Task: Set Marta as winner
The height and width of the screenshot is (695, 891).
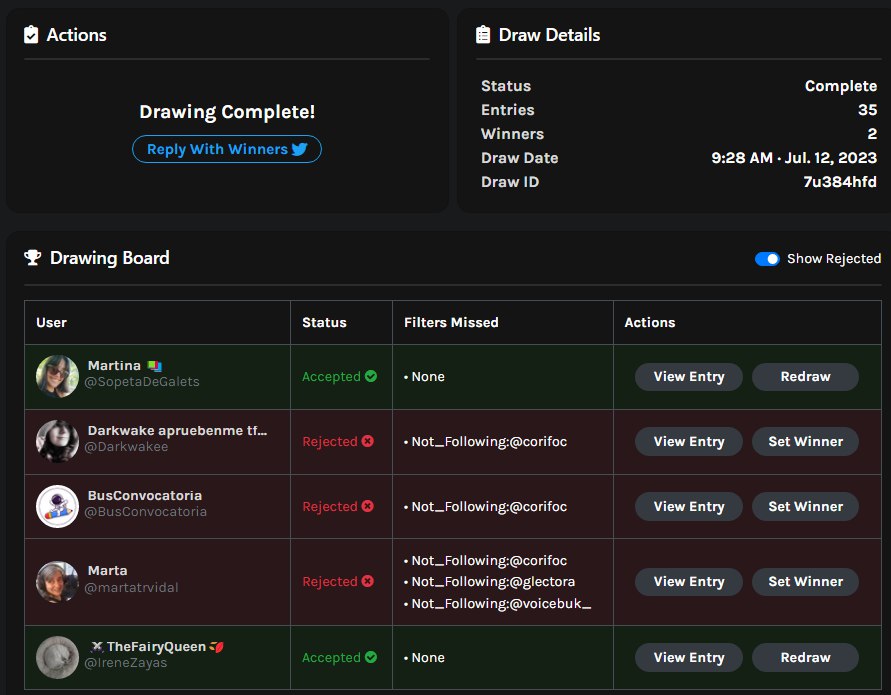Action: pyautogui.click(x=805, y=582)
